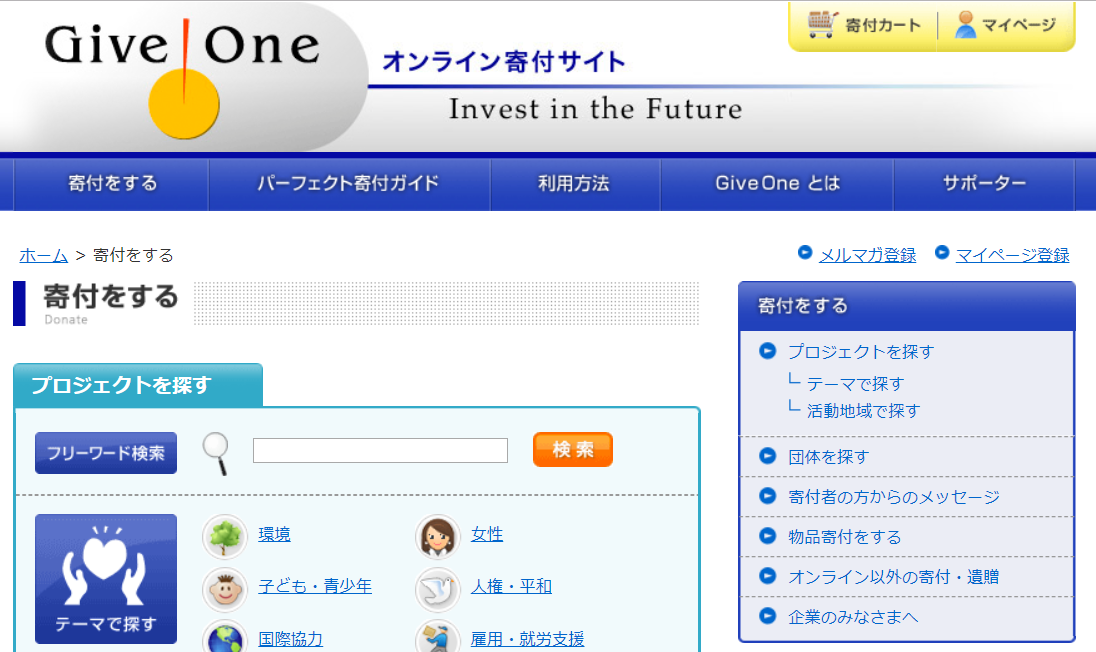Image resolution: width=1096 pixels, height=652 pixels.
Task: Click the dove icon for 人権・平和
Action: [438, 588]
